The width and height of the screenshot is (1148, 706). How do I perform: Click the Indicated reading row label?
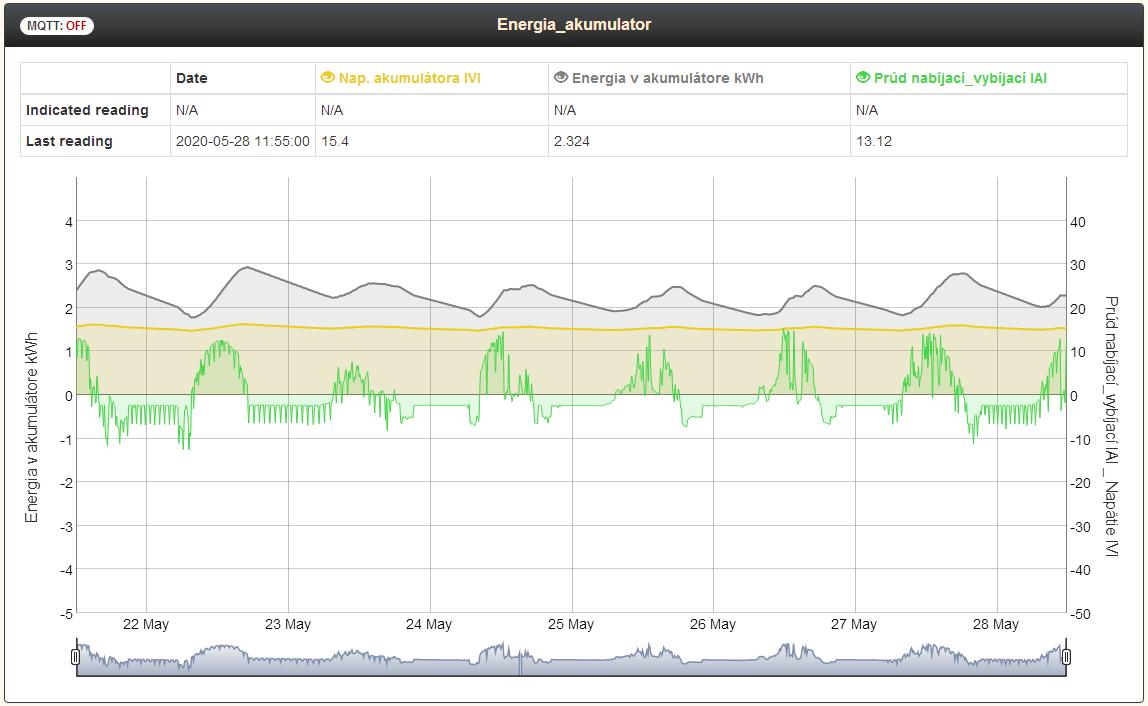tap(87, 110)
